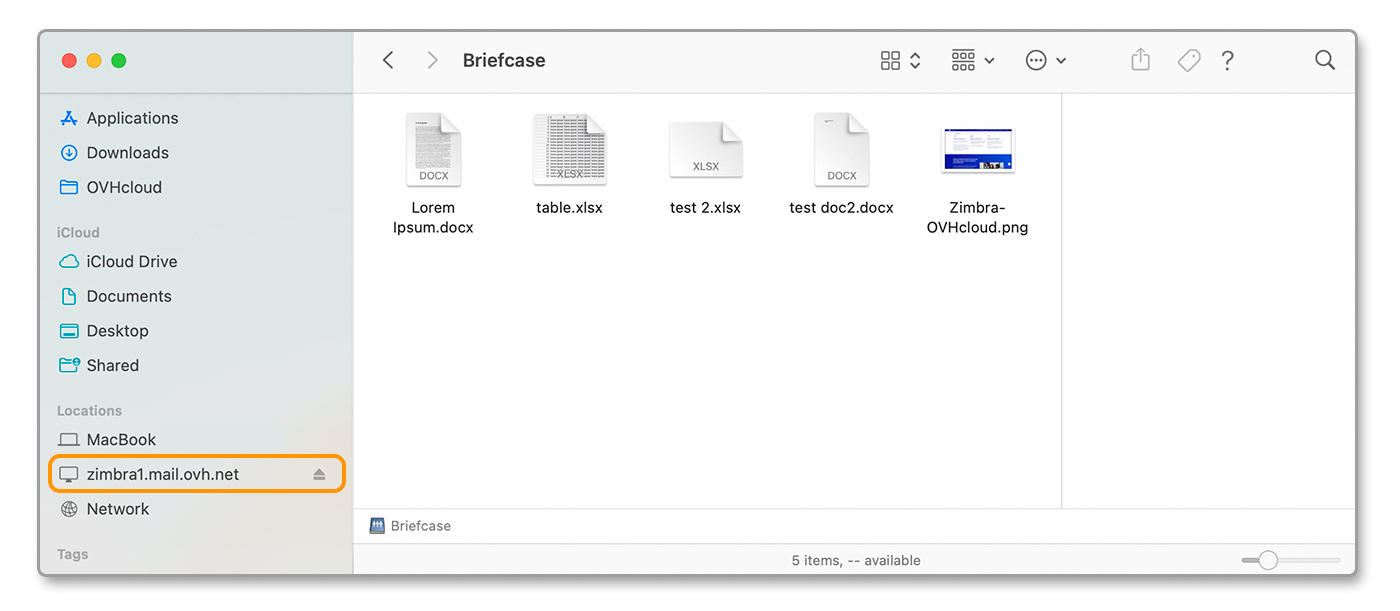1400x611 pixels.
Task: Open the icon view switcher dropdown
Action: 900,61
